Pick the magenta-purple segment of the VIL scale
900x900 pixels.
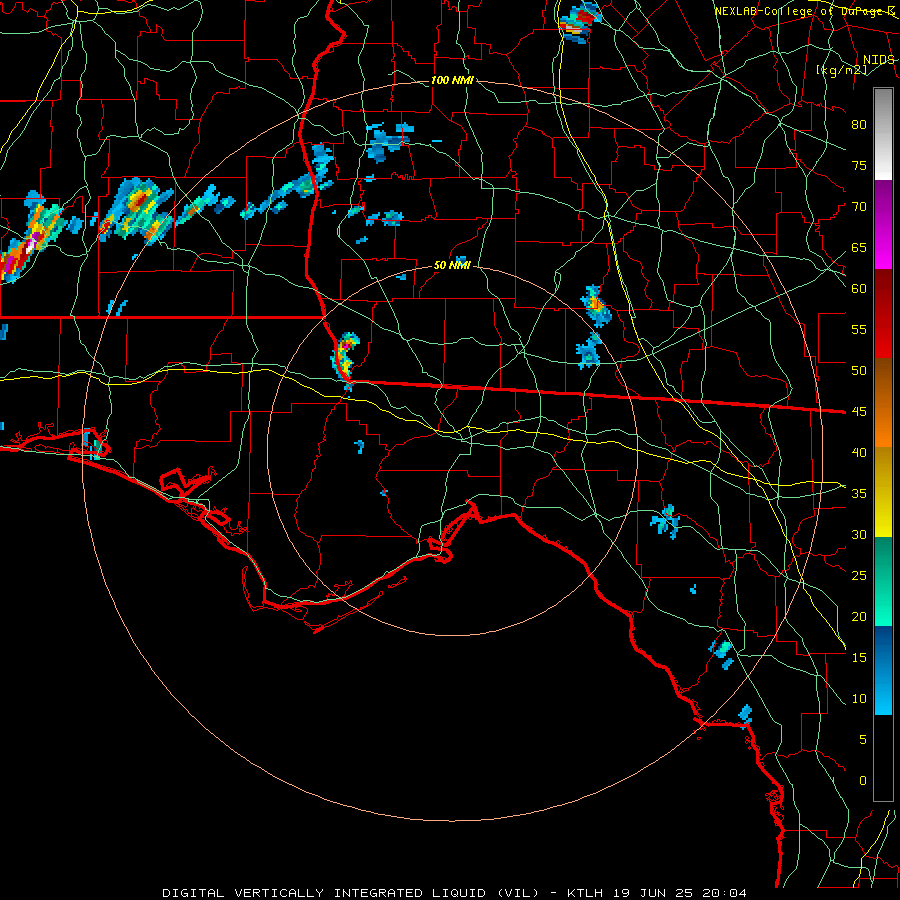[x=883, y=224]
